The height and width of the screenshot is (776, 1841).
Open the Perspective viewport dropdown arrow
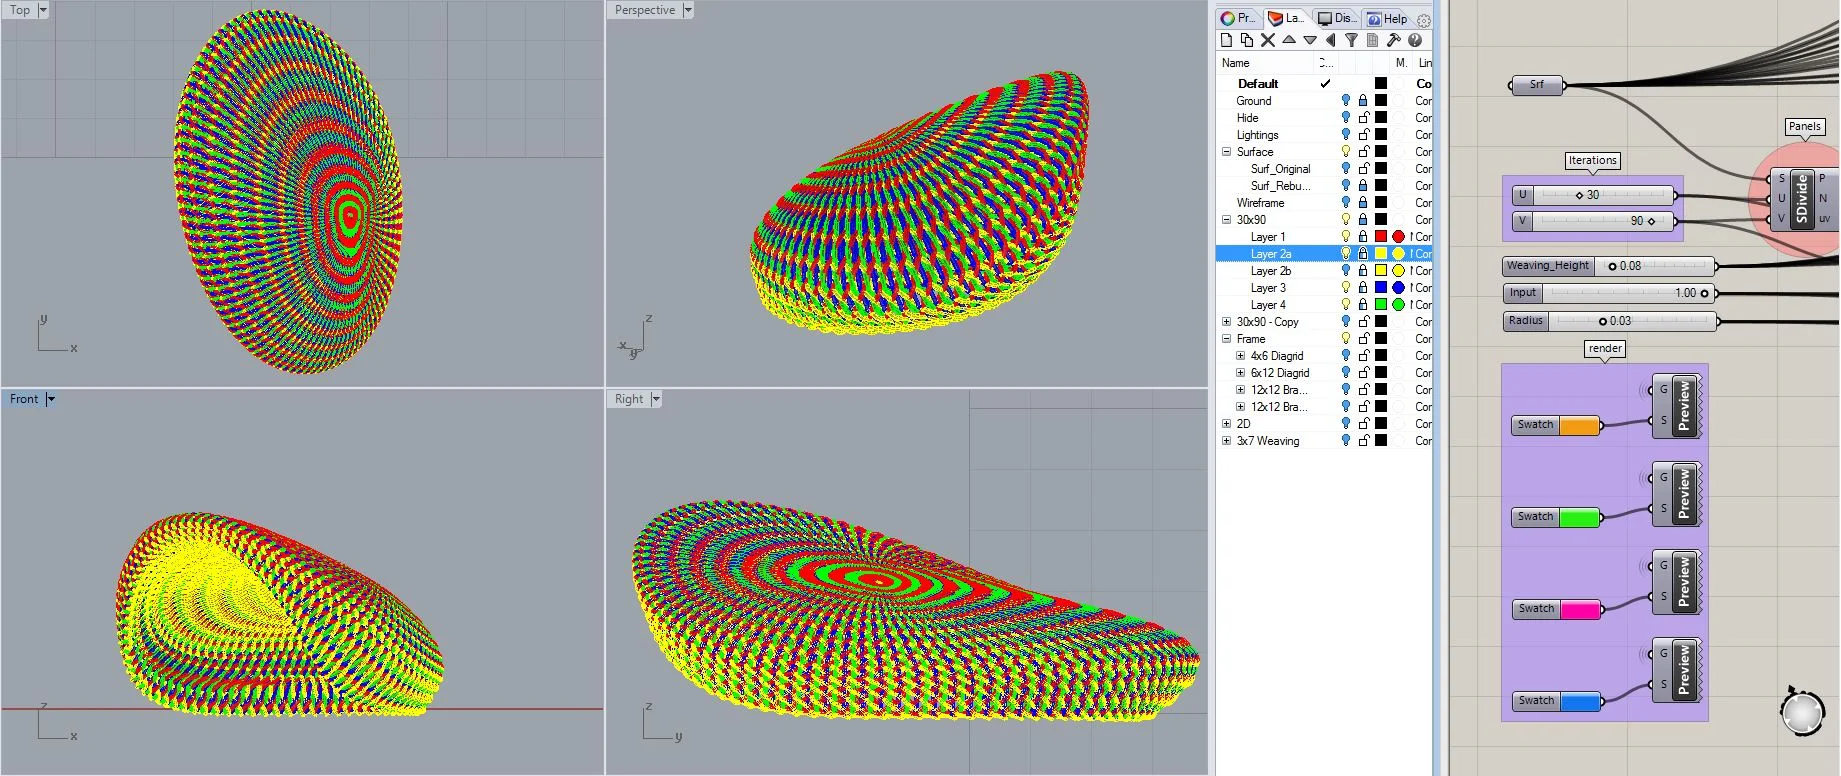click(x=688, y=10)
